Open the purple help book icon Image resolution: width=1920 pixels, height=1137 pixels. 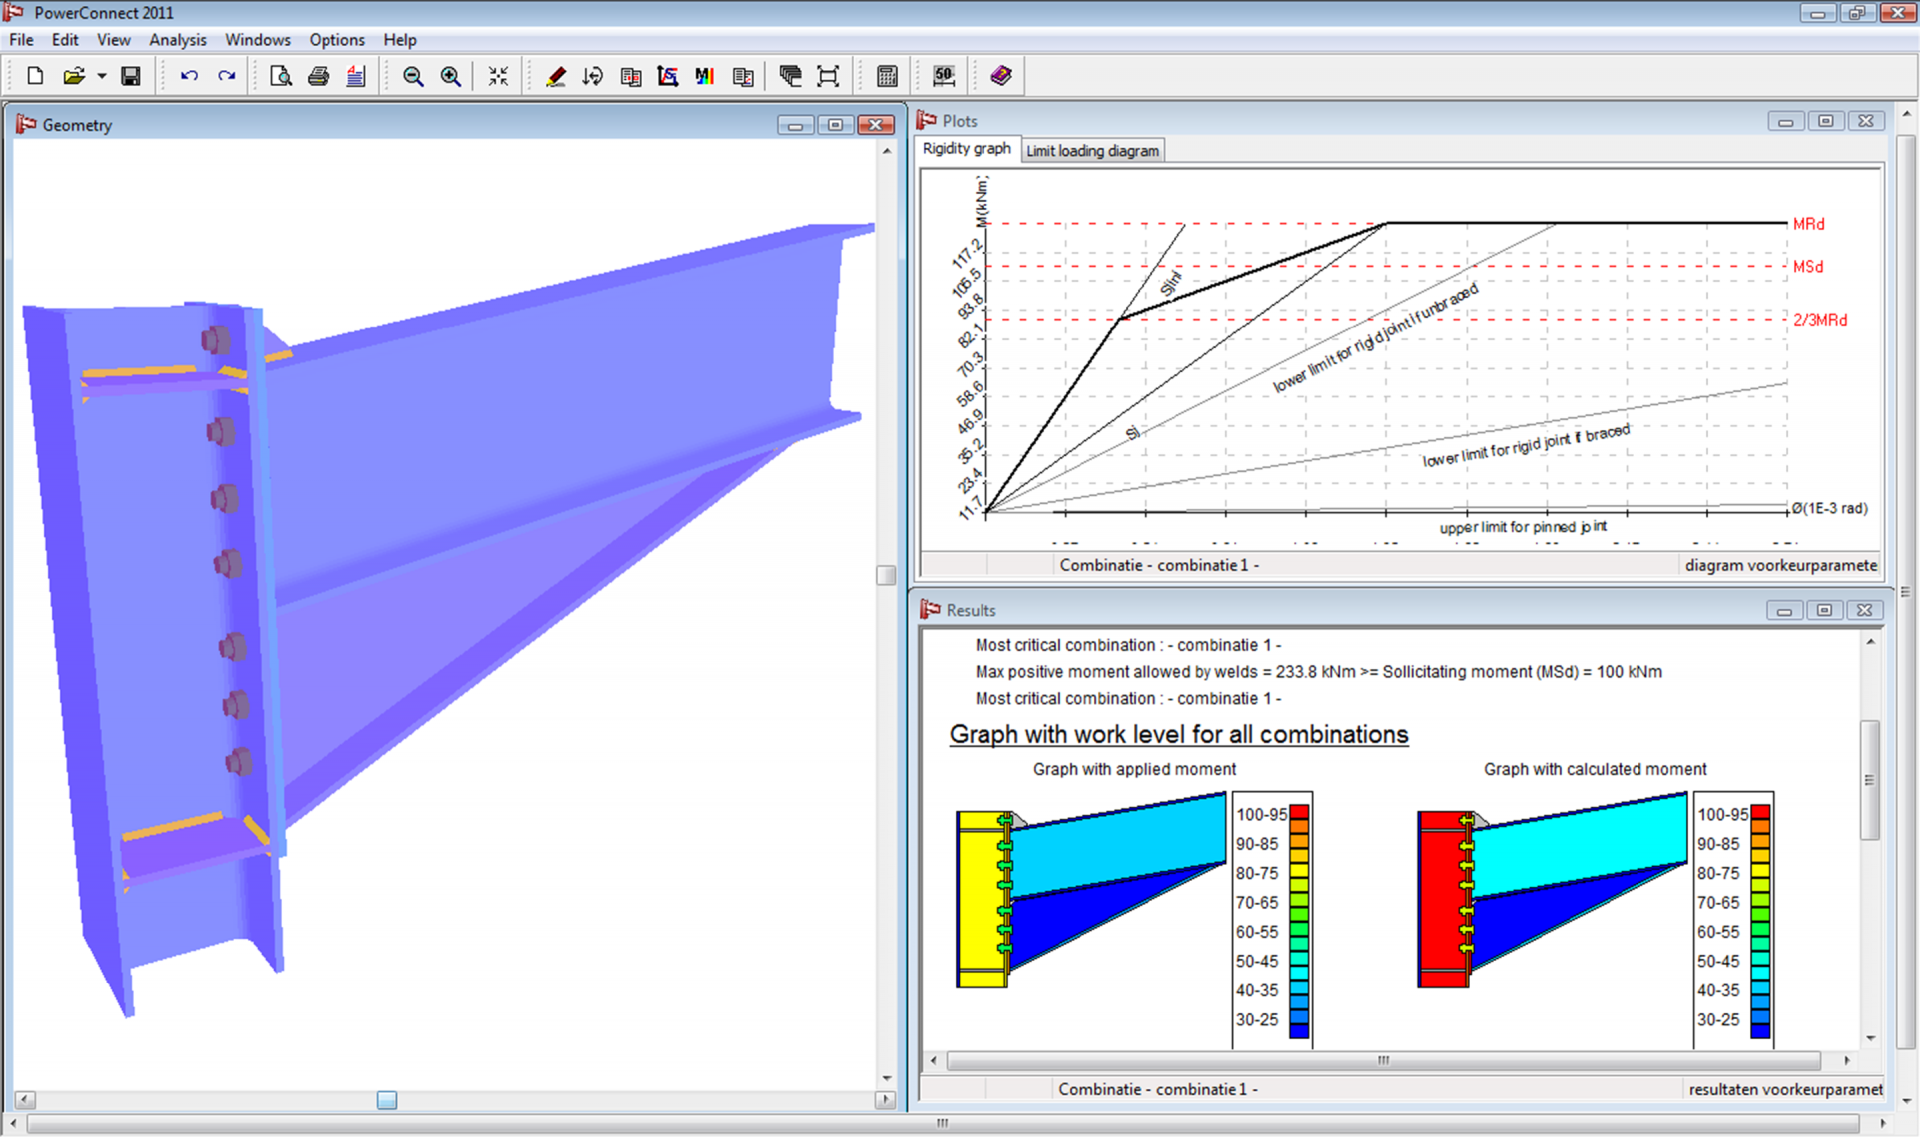(1001, 76)
